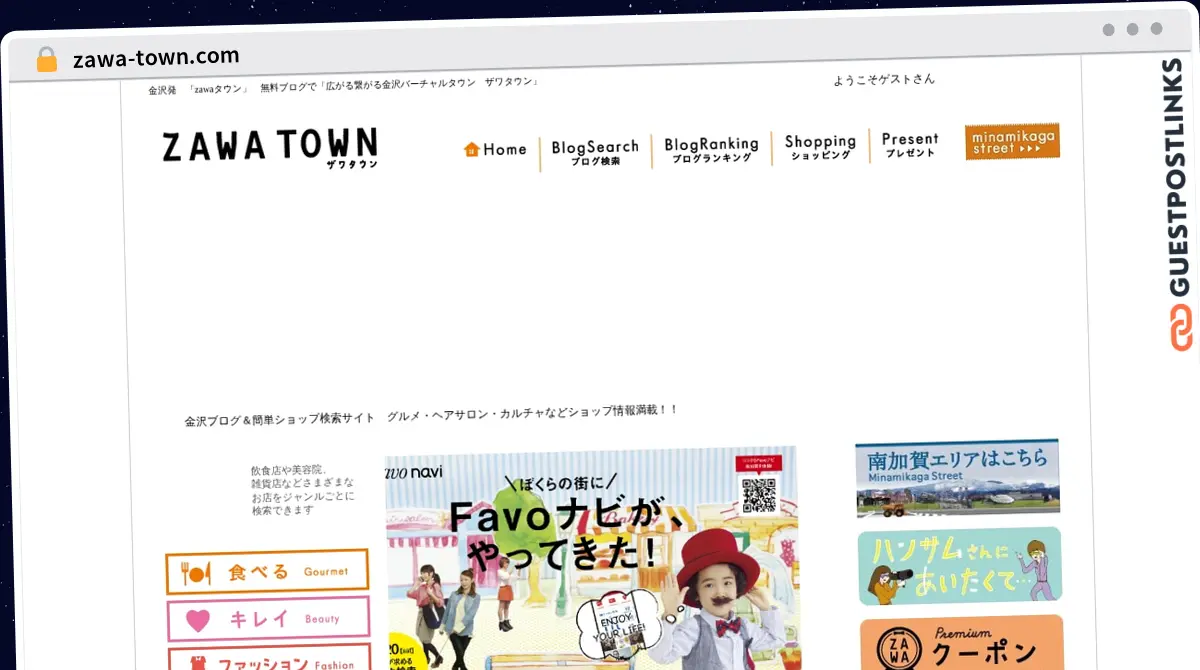Open the Present menu item

pyautogui.click(x=910, y=145)
